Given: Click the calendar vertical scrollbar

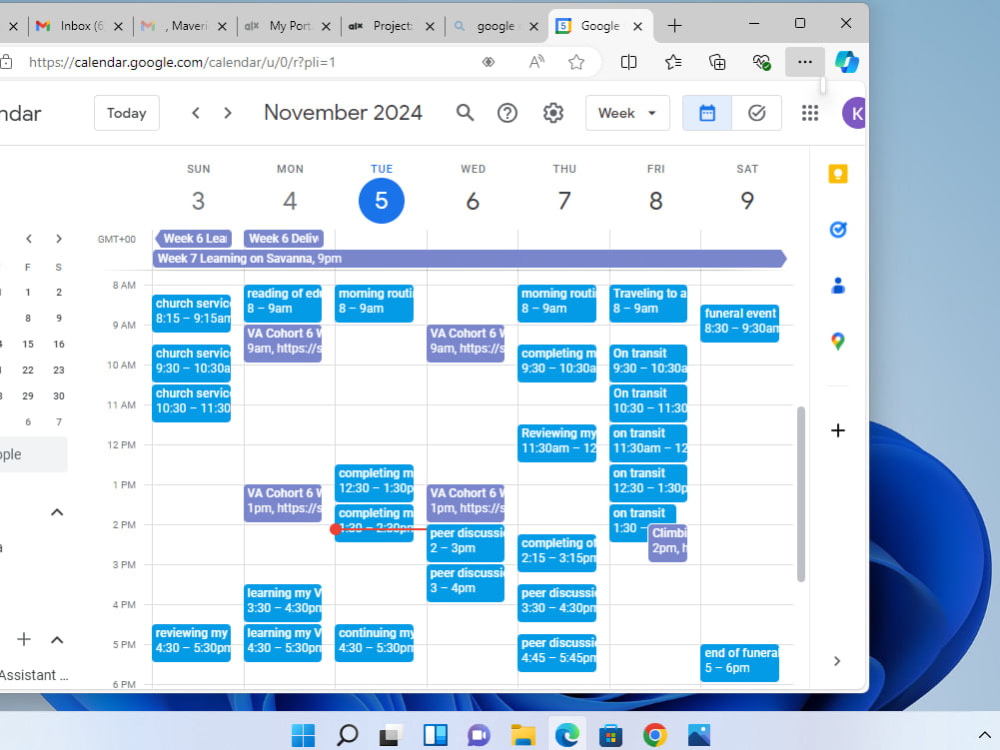Looking at the screenshot, I should pos(801,494).
